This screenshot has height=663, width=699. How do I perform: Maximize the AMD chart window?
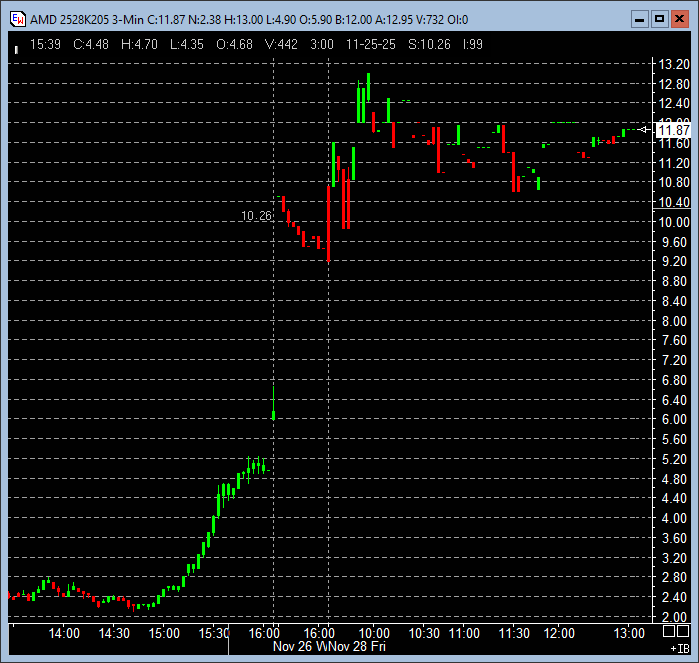point(659,18)
